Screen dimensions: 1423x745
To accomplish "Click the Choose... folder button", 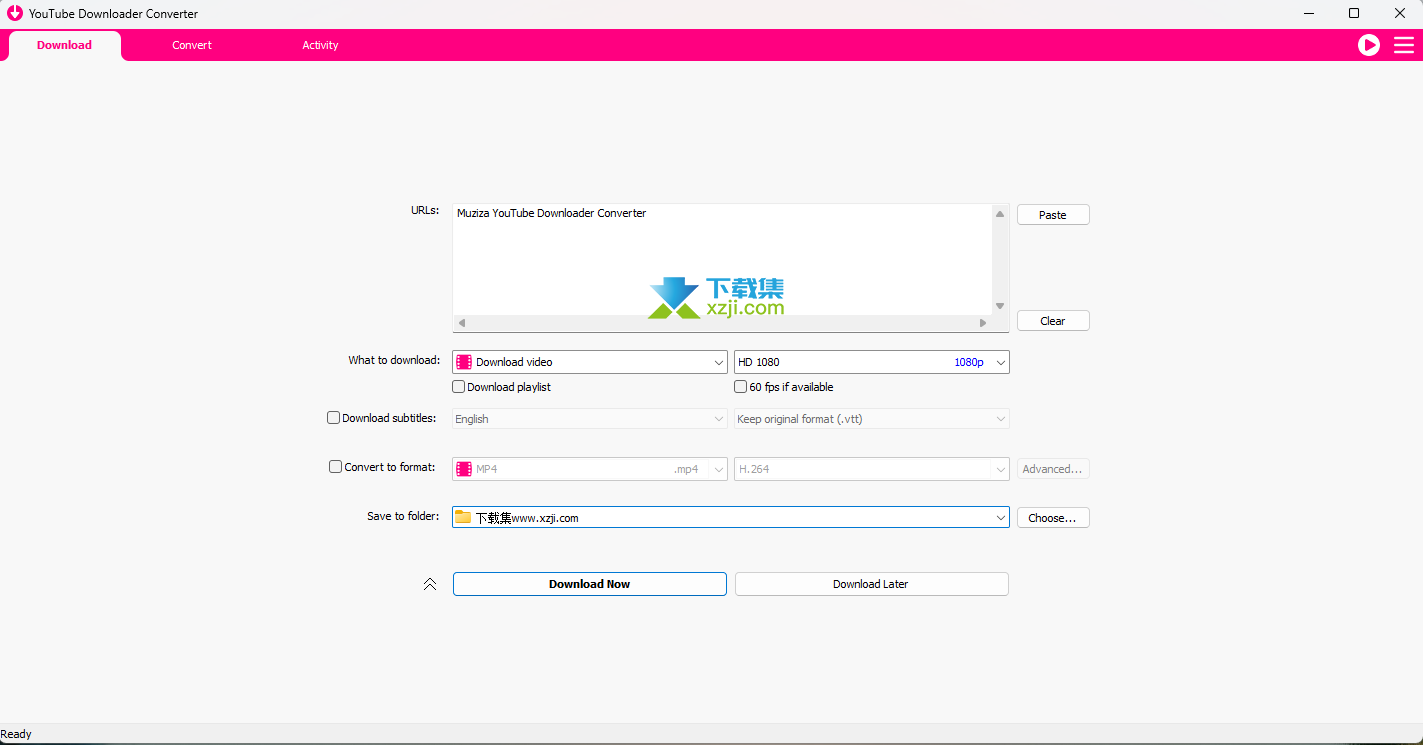I will click(1053, 518).
